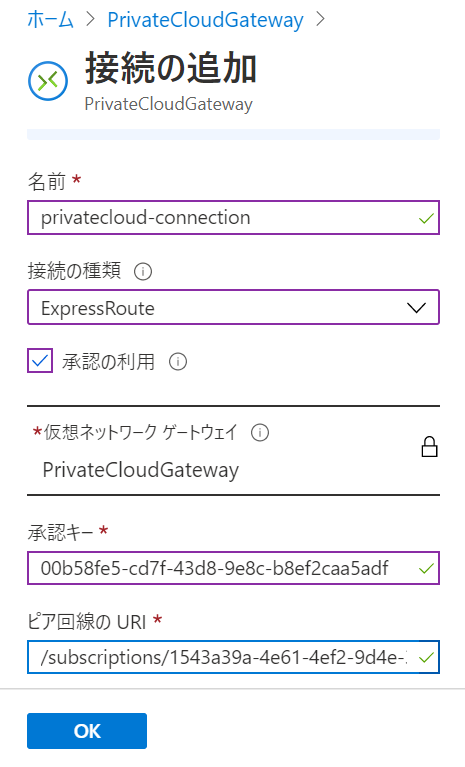Viewport: 465px width, 767px height.
Task: Click the 承認の利用 label text
Action: [x=108, y=362]
